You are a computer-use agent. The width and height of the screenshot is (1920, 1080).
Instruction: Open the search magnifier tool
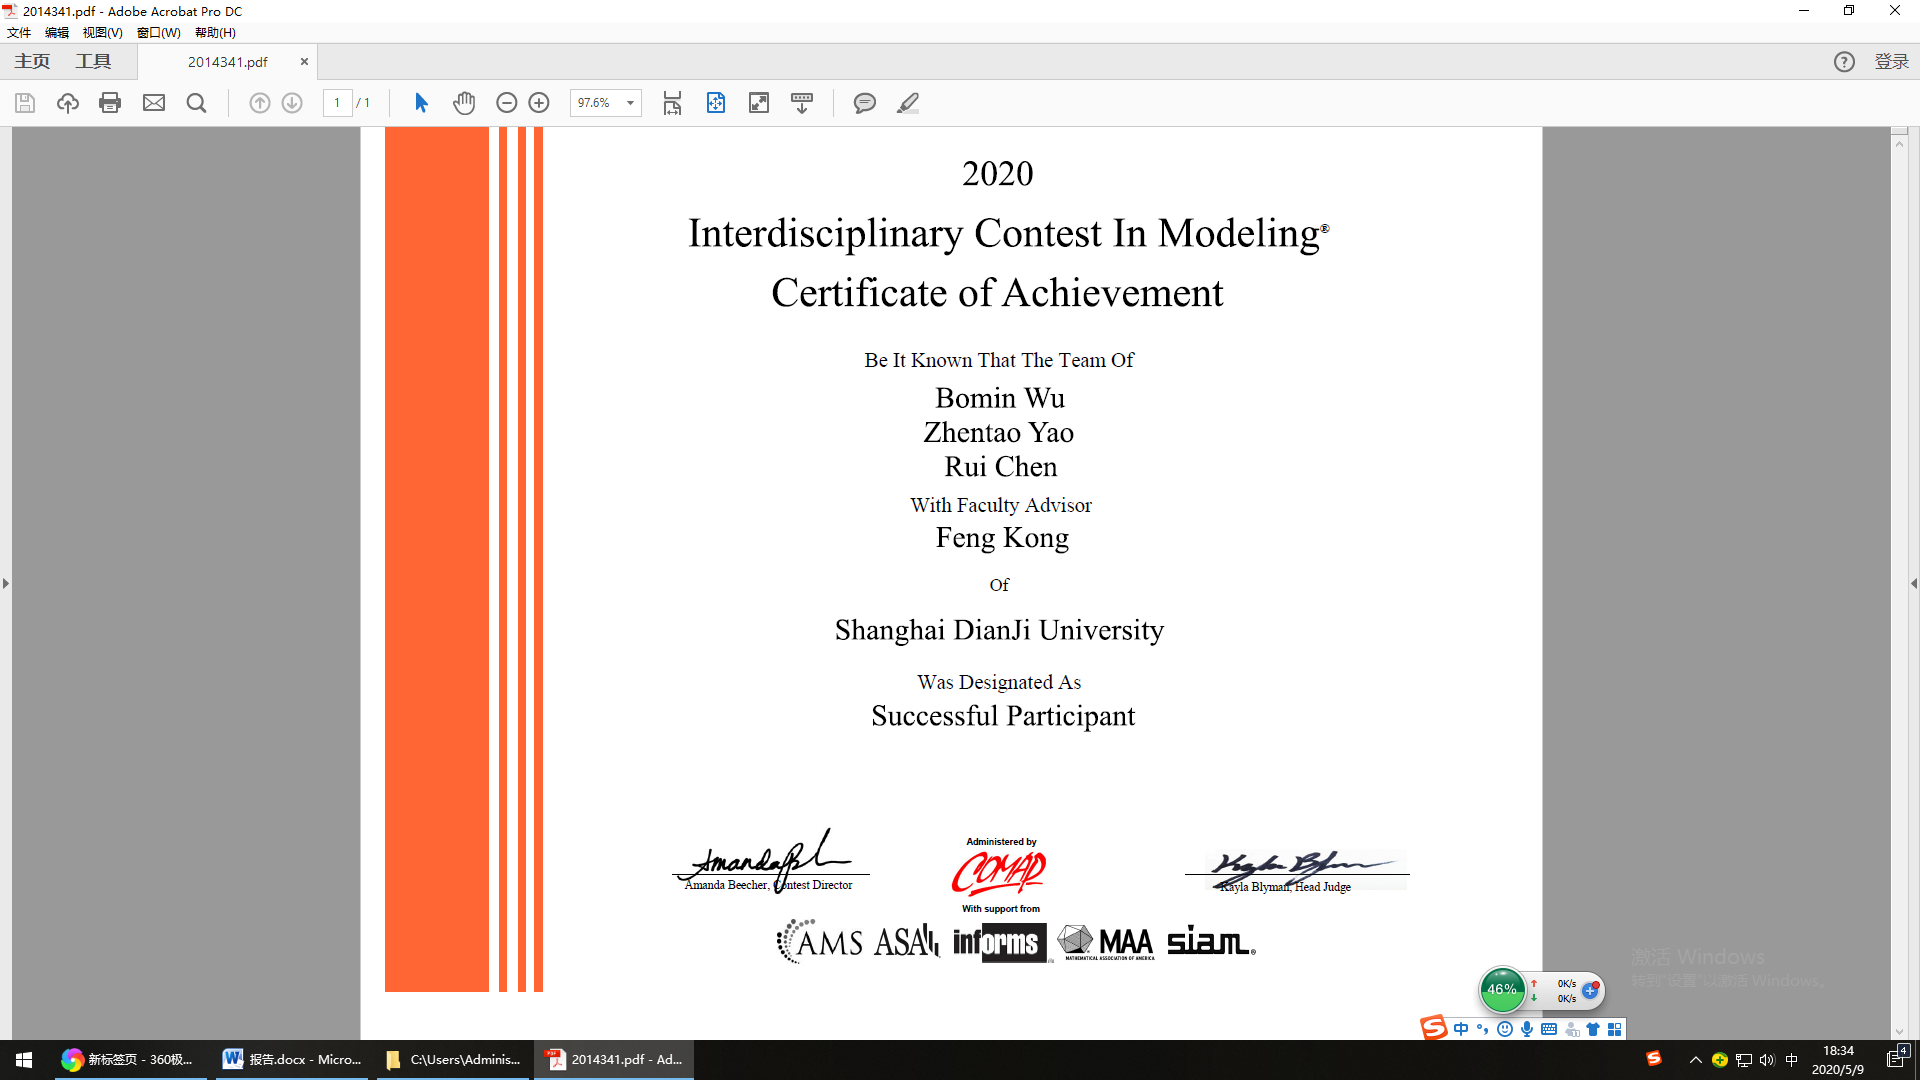tap(196, 103)
